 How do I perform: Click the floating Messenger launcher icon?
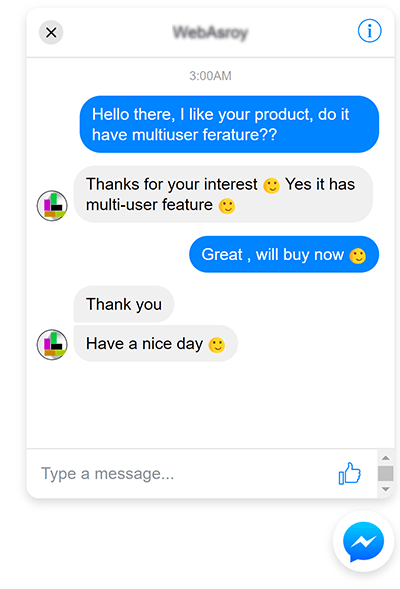click(363, 541)
